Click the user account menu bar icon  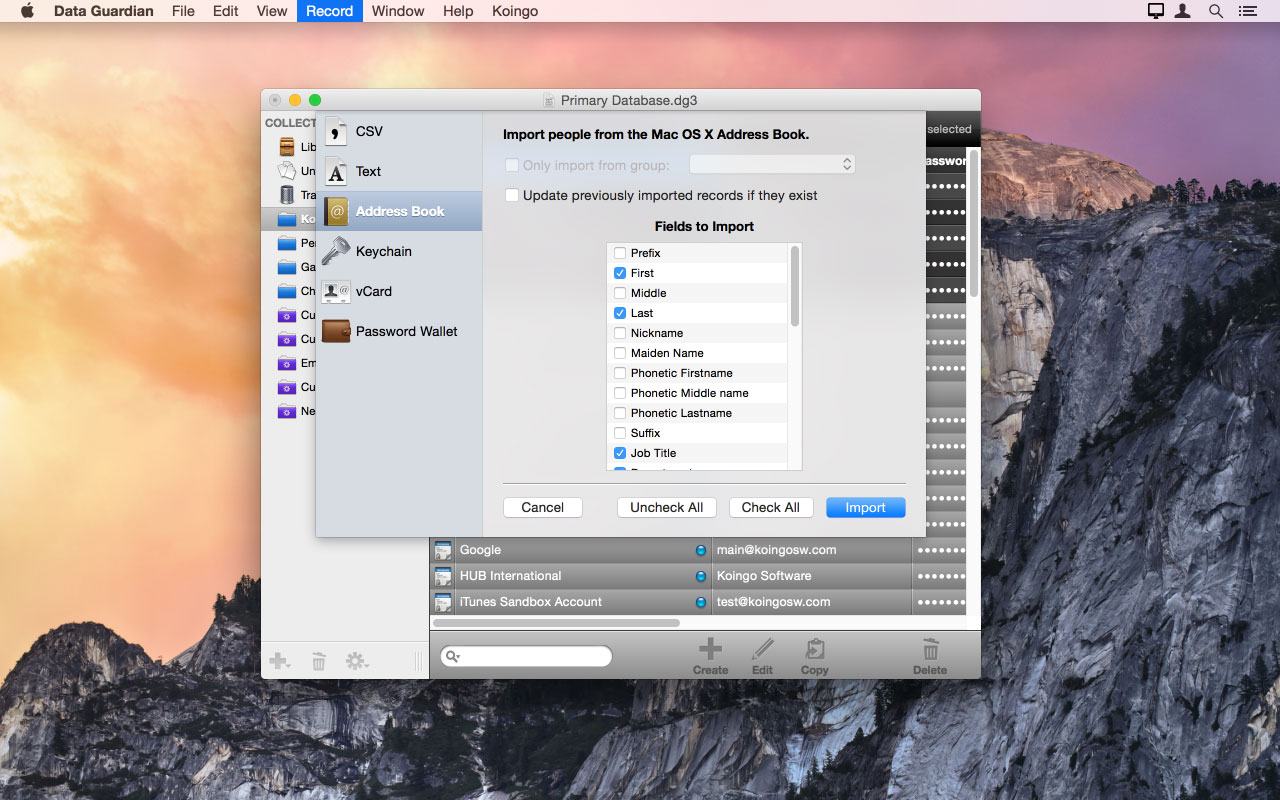(1183, 11)
